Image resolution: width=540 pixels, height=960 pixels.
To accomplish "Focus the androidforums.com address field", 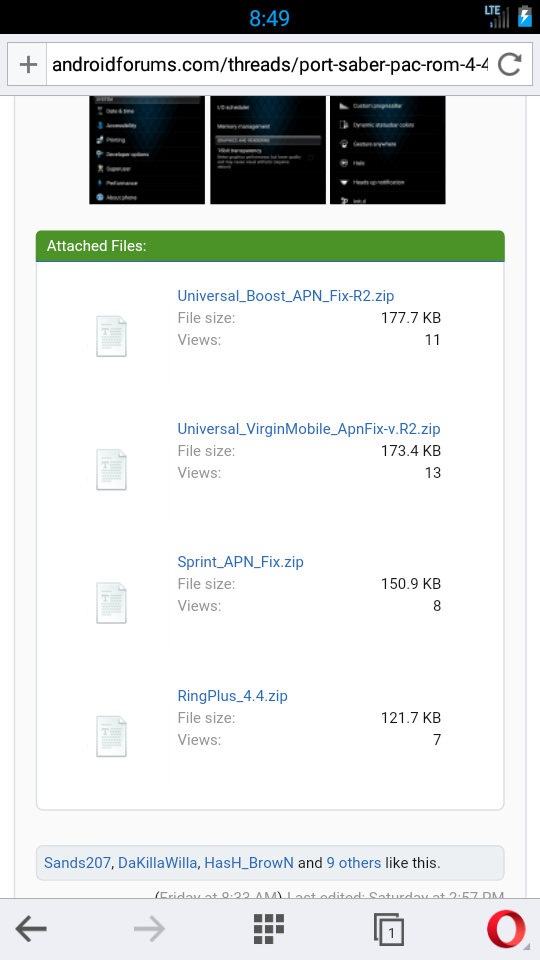I will point(270,64).
